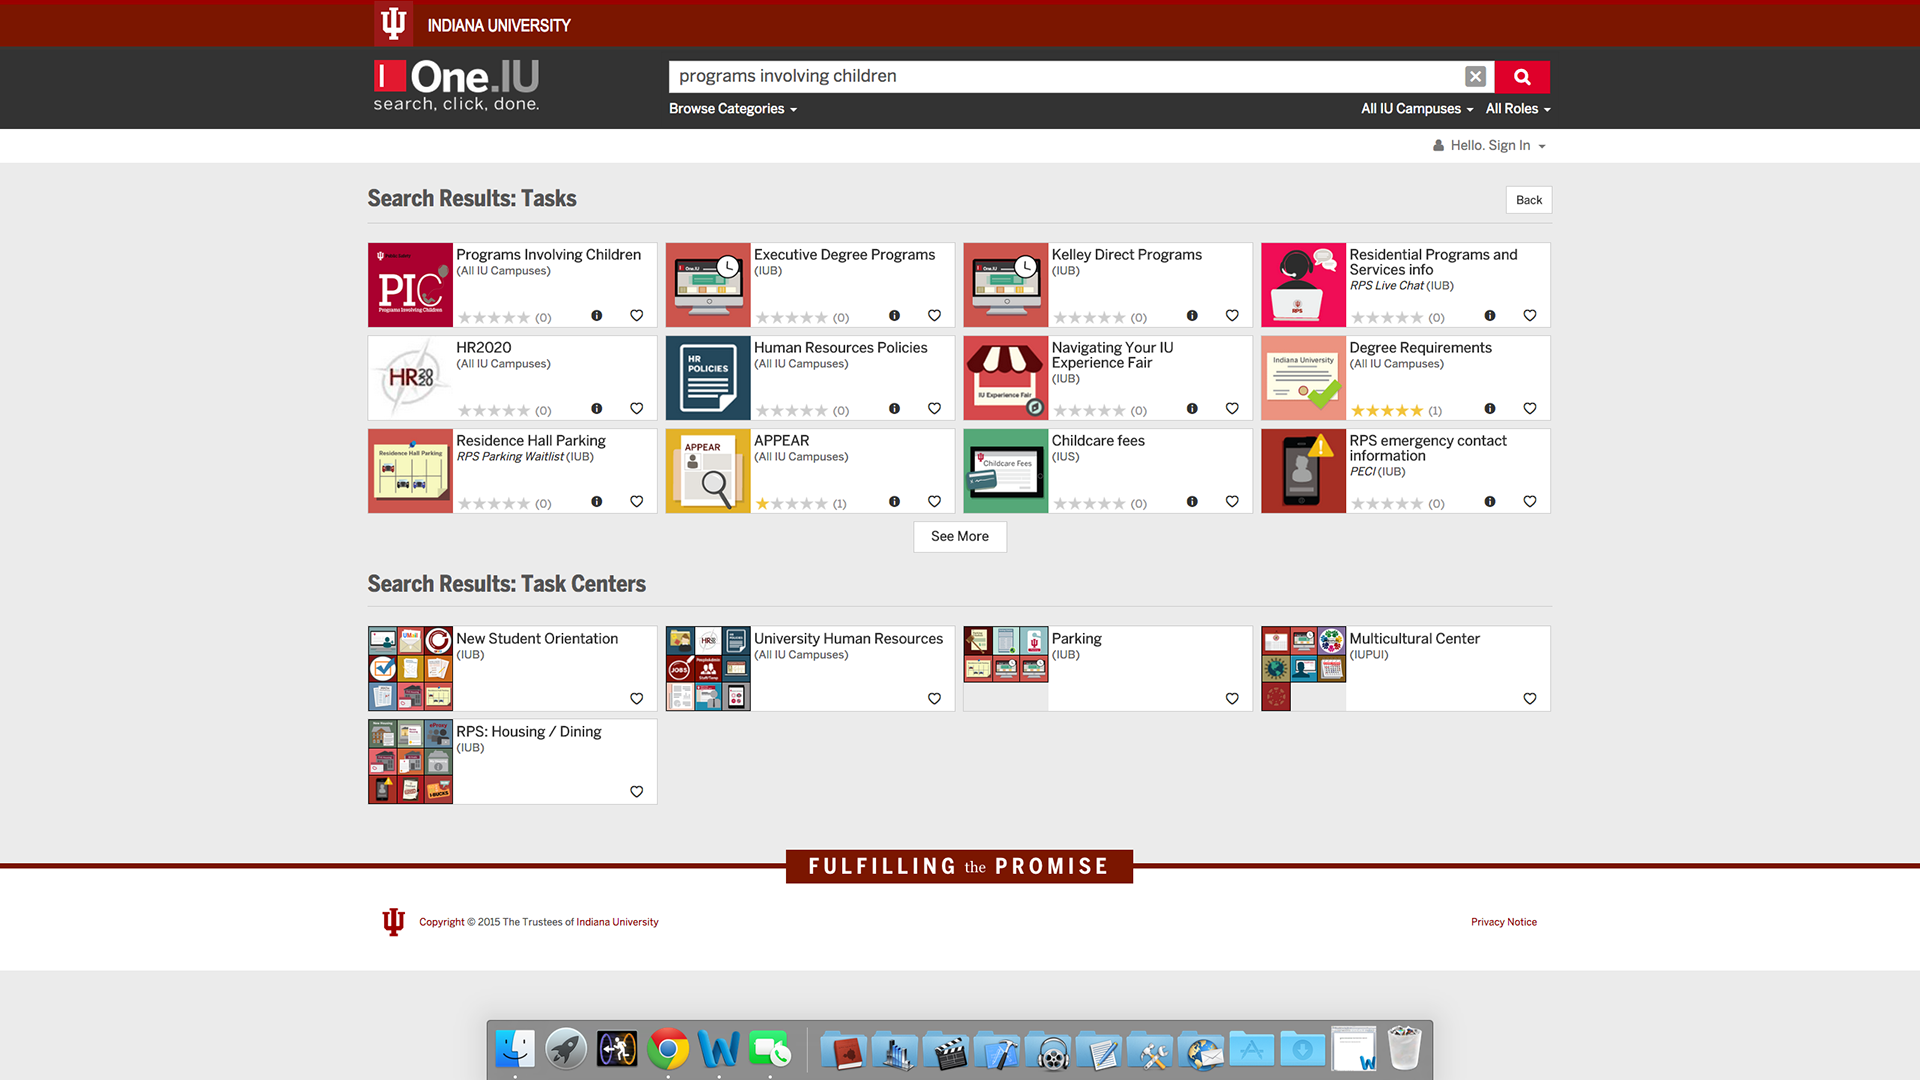Click the Indiana University trident logo

[393, 23]
